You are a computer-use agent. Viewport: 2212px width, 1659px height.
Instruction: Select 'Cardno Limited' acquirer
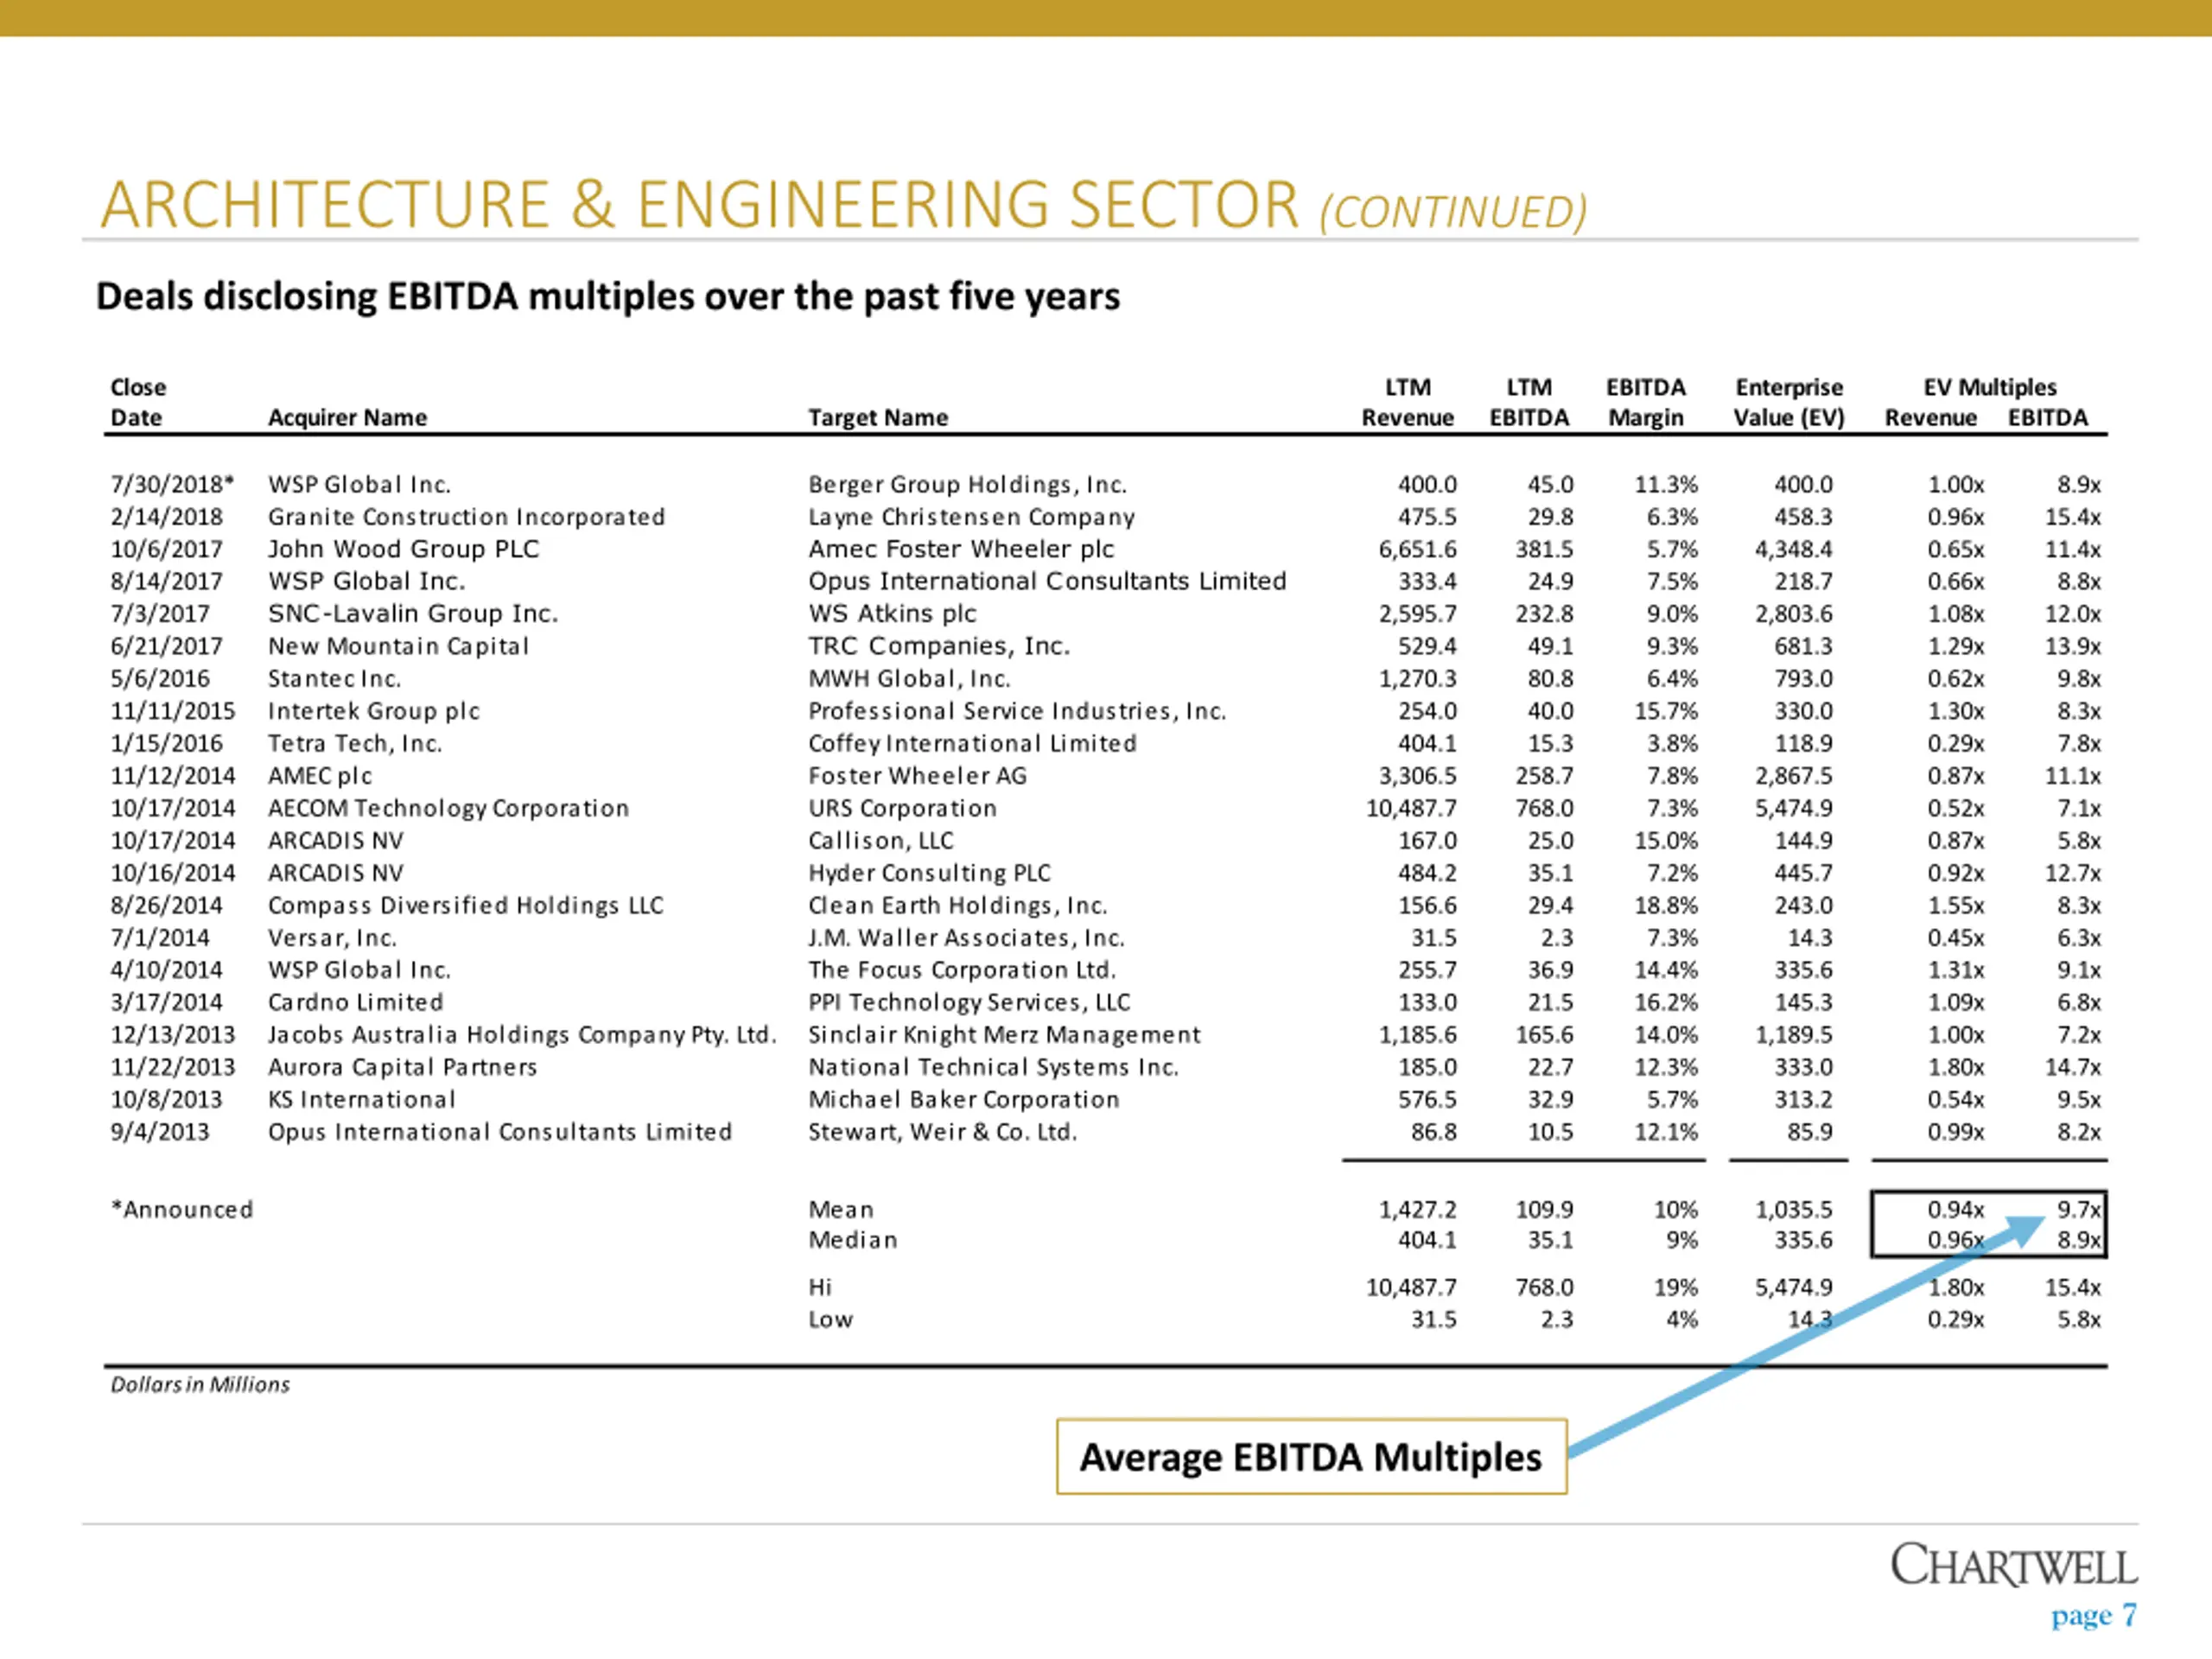pyautogui.click(x=356, y=1002)
